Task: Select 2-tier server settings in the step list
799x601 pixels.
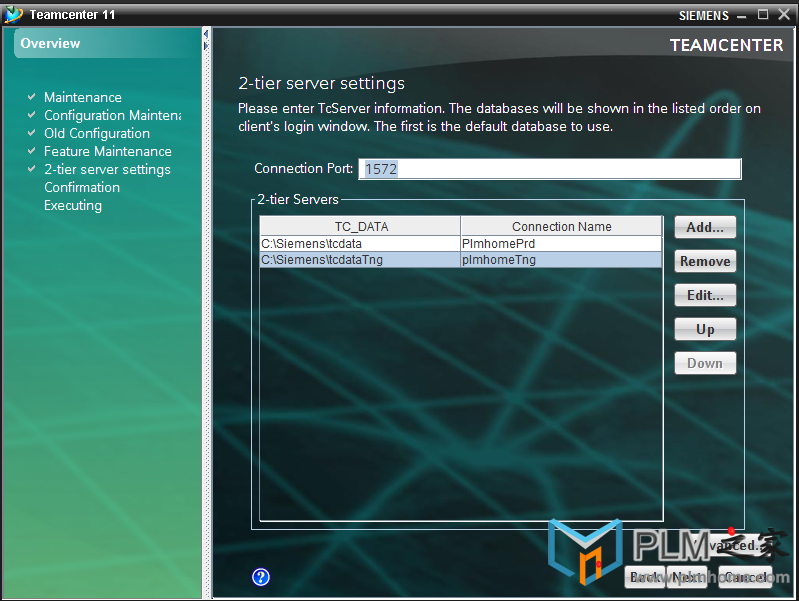Action: pyautogui.click(x=107, y=169)
